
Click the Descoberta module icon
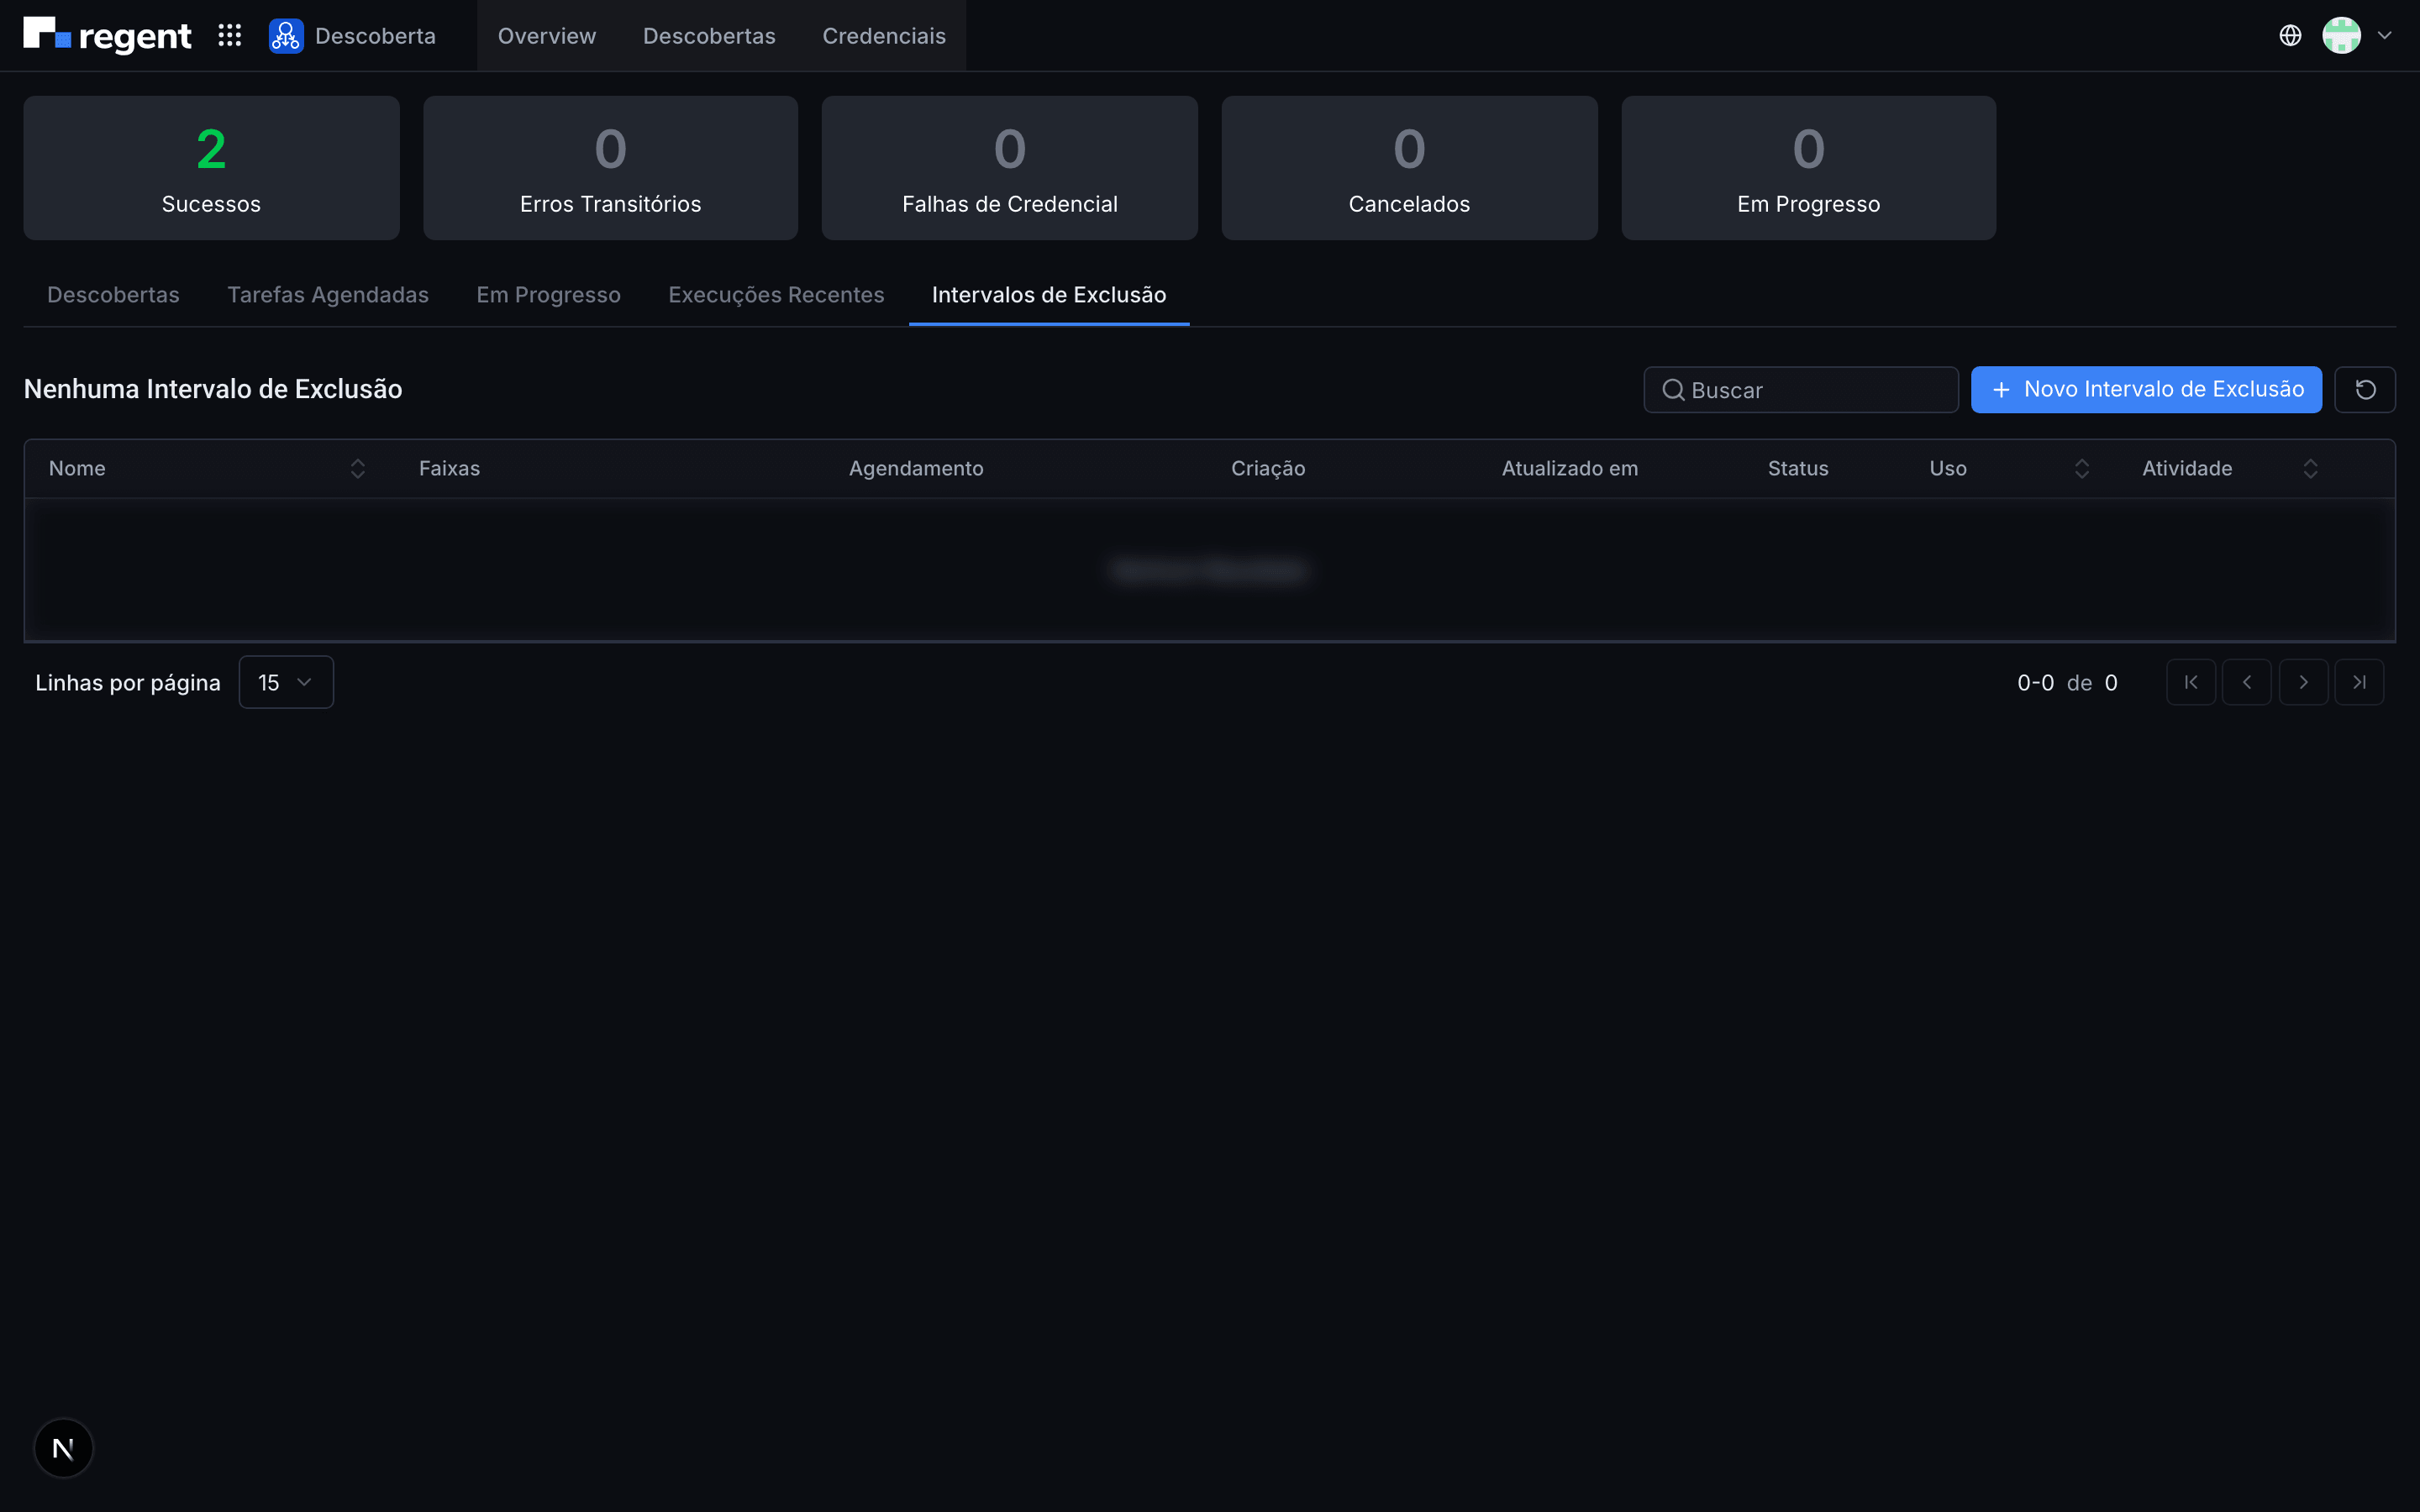(x=286, y=36)
